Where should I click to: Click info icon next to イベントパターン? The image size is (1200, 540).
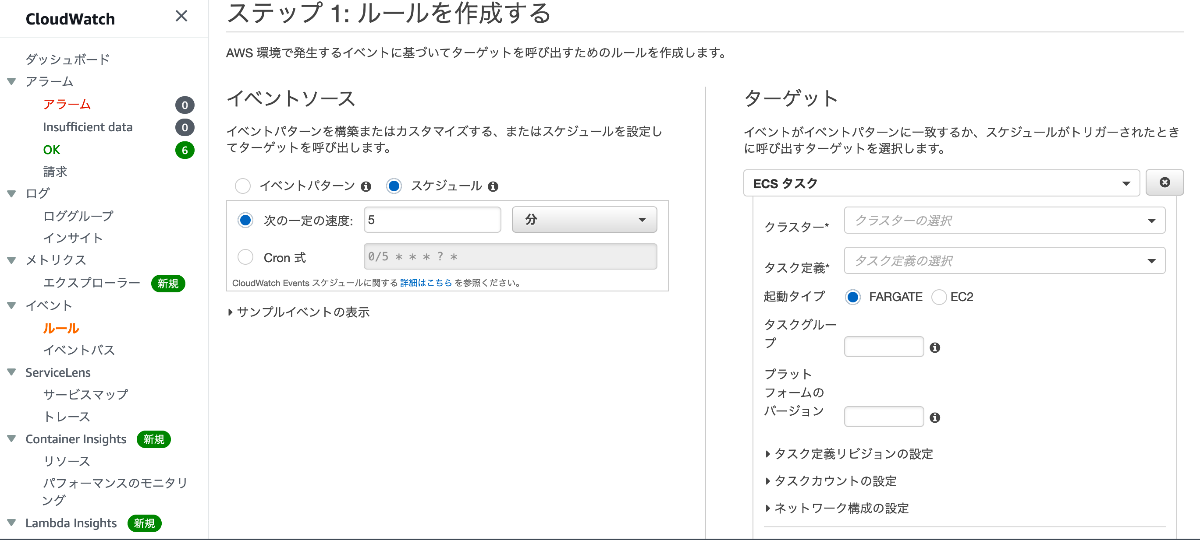(366, 186)
